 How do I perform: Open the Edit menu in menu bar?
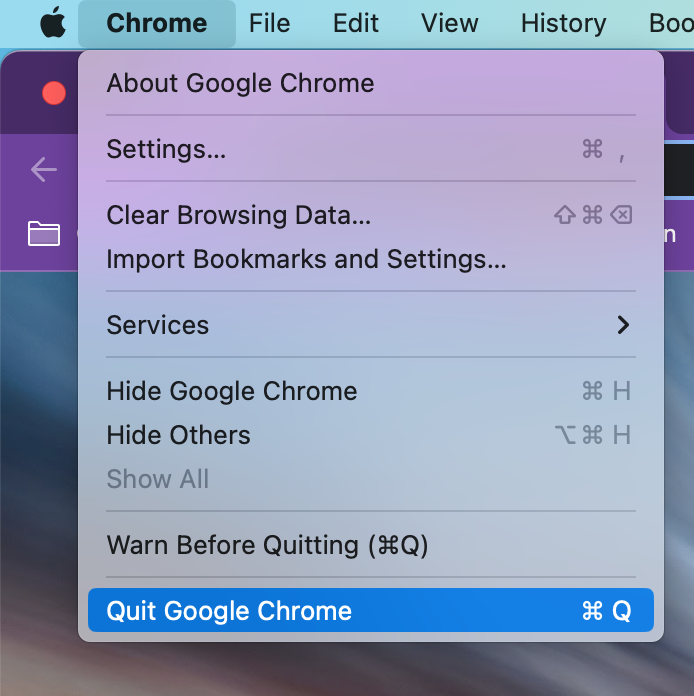[356, 23]
